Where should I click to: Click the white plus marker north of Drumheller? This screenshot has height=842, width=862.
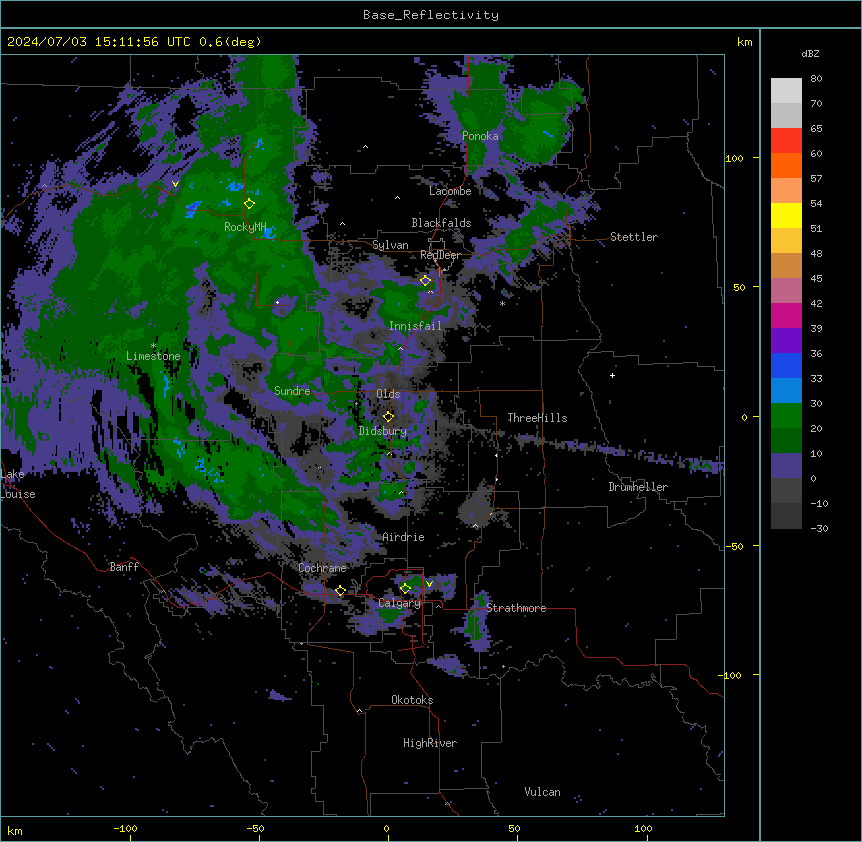(x=612, y=375)
